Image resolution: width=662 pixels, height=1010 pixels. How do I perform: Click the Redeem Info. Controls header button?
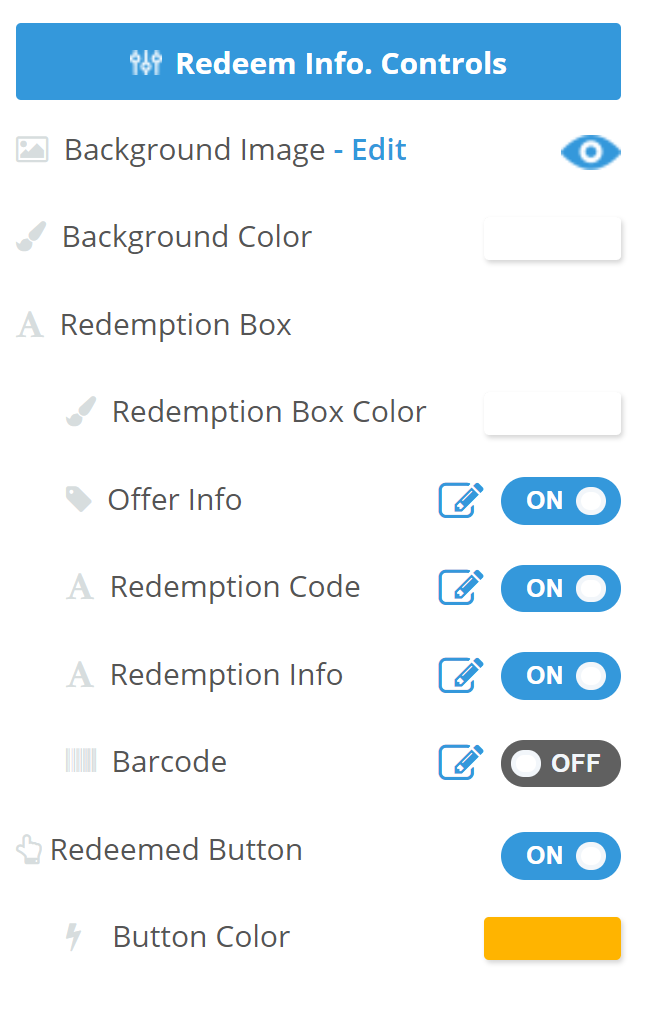click(318, 62)
